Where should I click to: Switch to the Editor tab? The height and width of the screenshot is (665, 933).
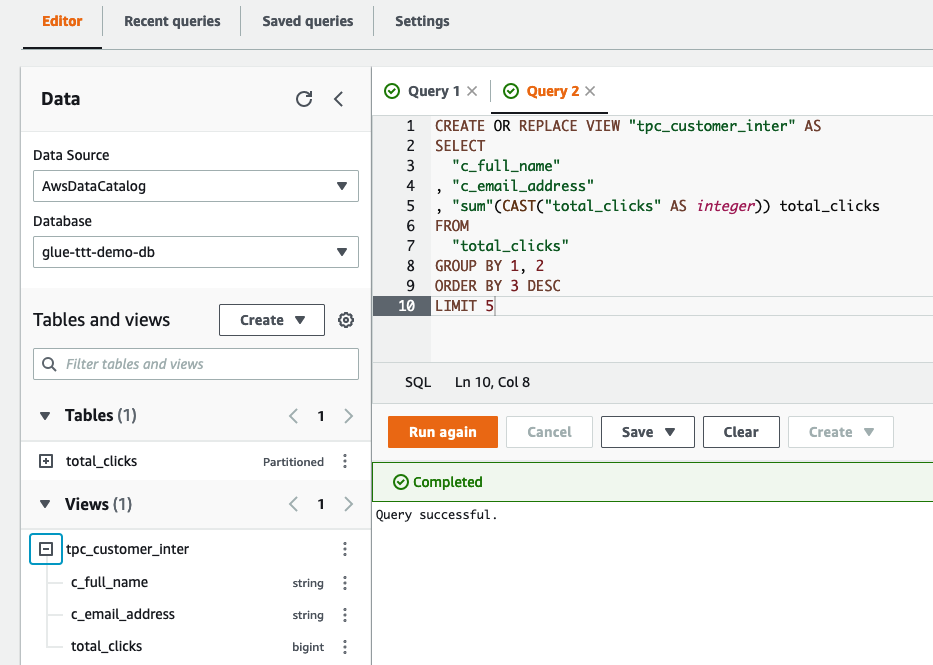tap(62, 21)
